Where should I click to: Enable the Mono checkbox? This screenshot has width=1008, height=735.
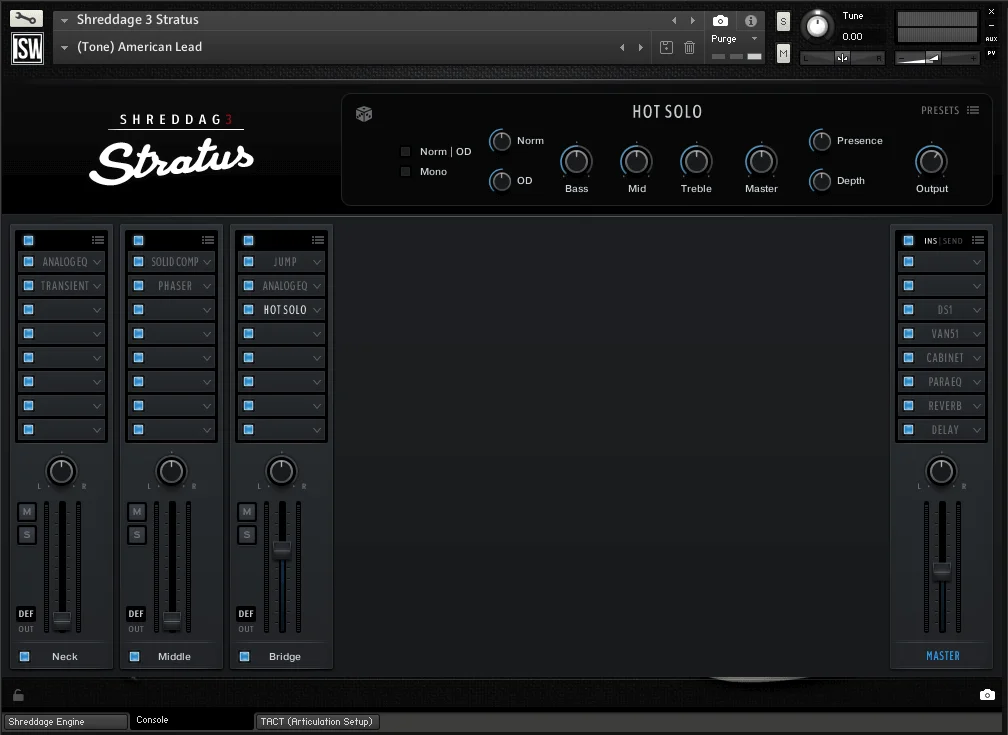pos(406,172)
